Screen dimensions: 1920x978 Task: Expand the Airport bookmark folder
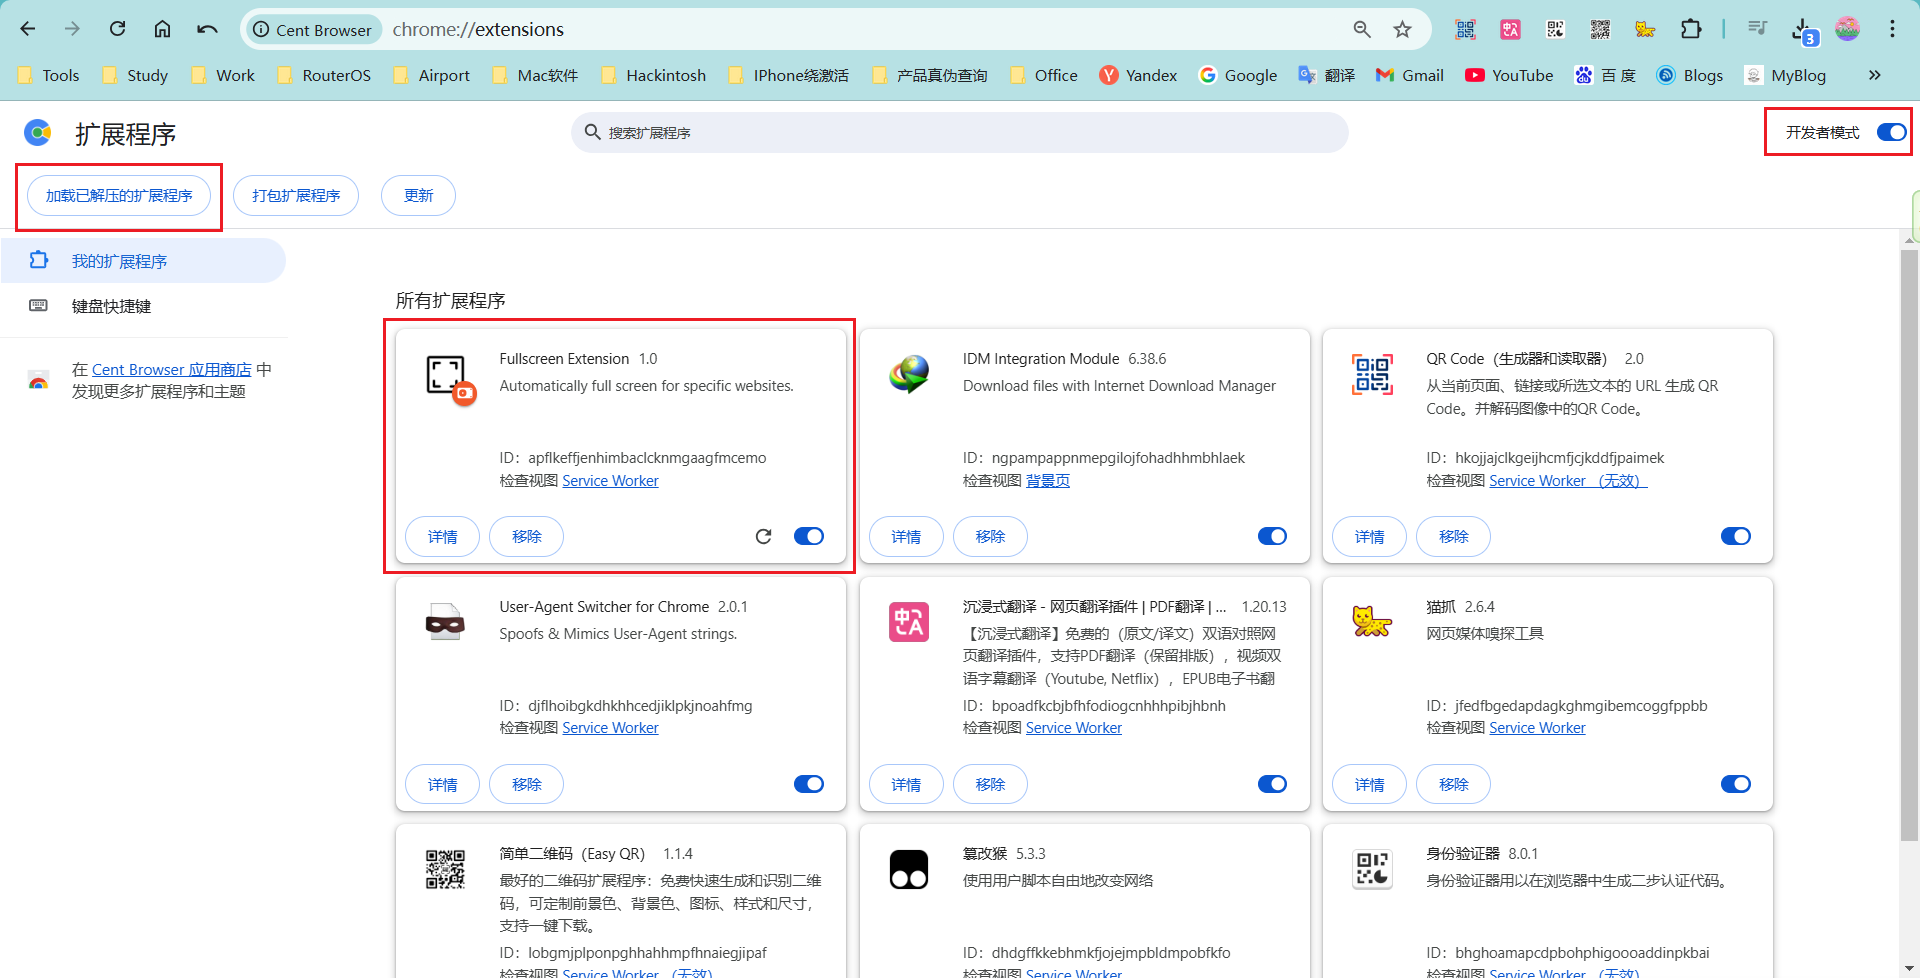432,75
